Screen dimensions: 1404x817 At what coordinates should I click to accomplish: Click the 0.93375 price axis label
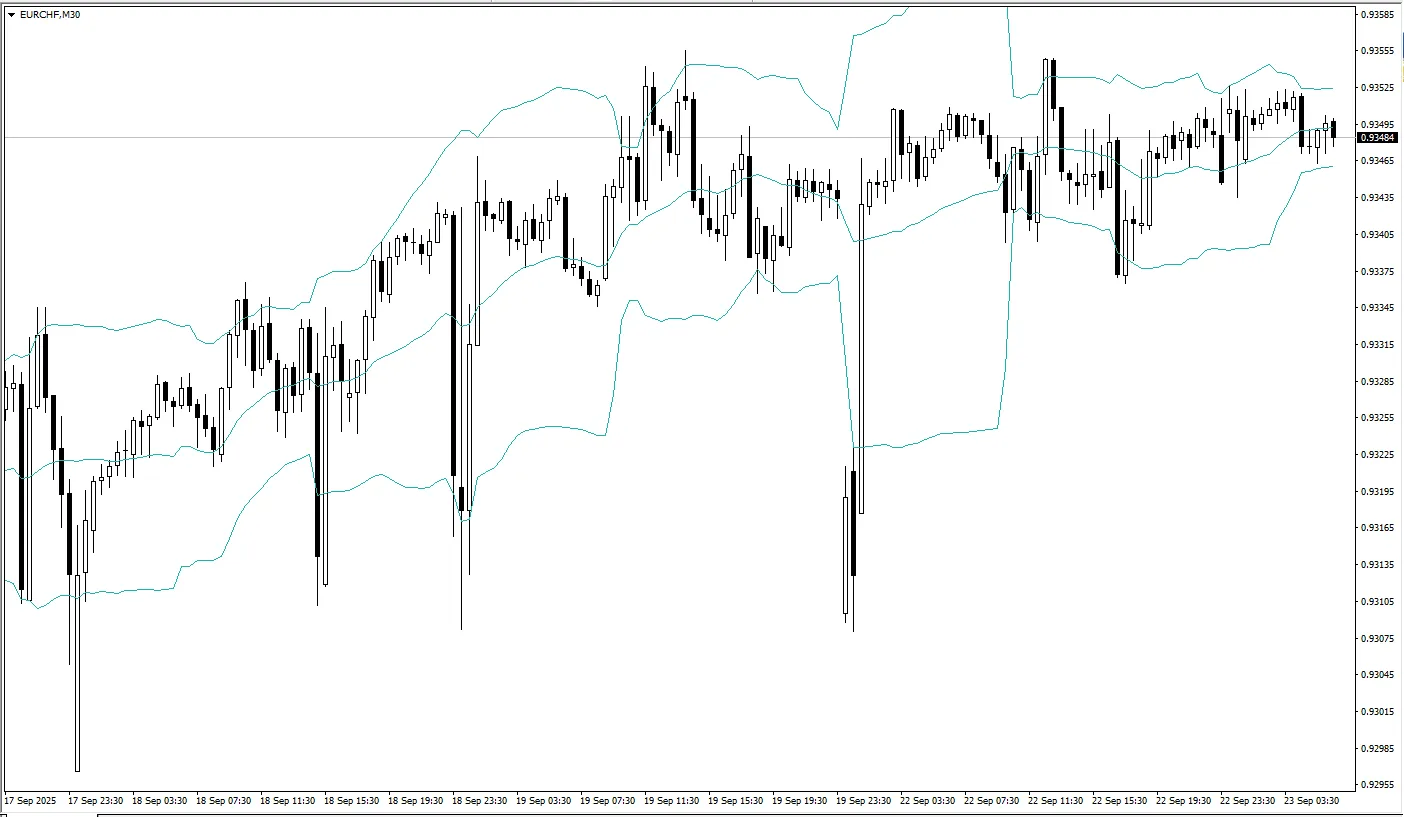click(1379, 271)
